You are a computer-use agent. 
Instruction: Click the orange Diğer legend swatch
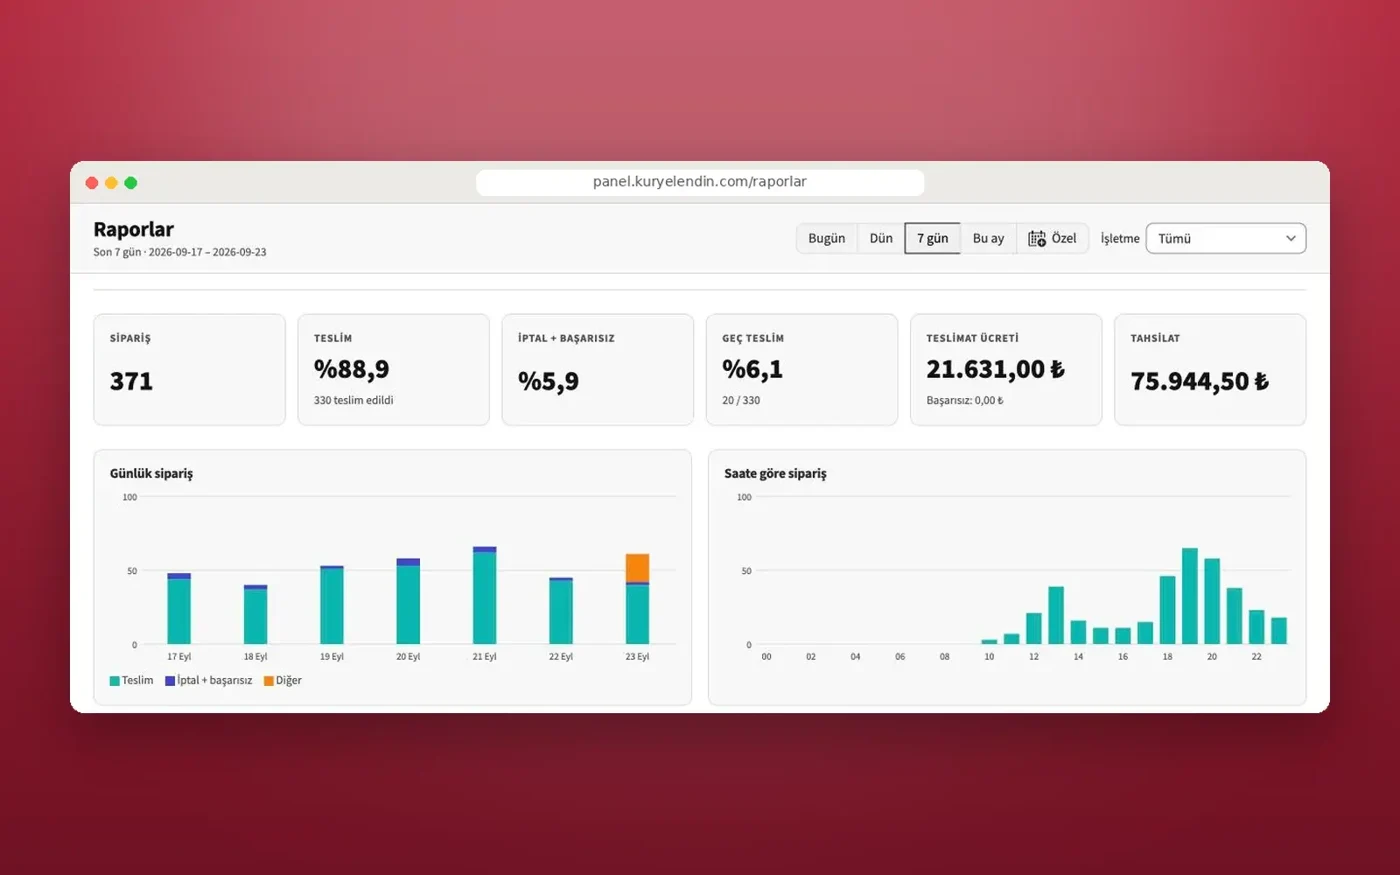(269, 681)
